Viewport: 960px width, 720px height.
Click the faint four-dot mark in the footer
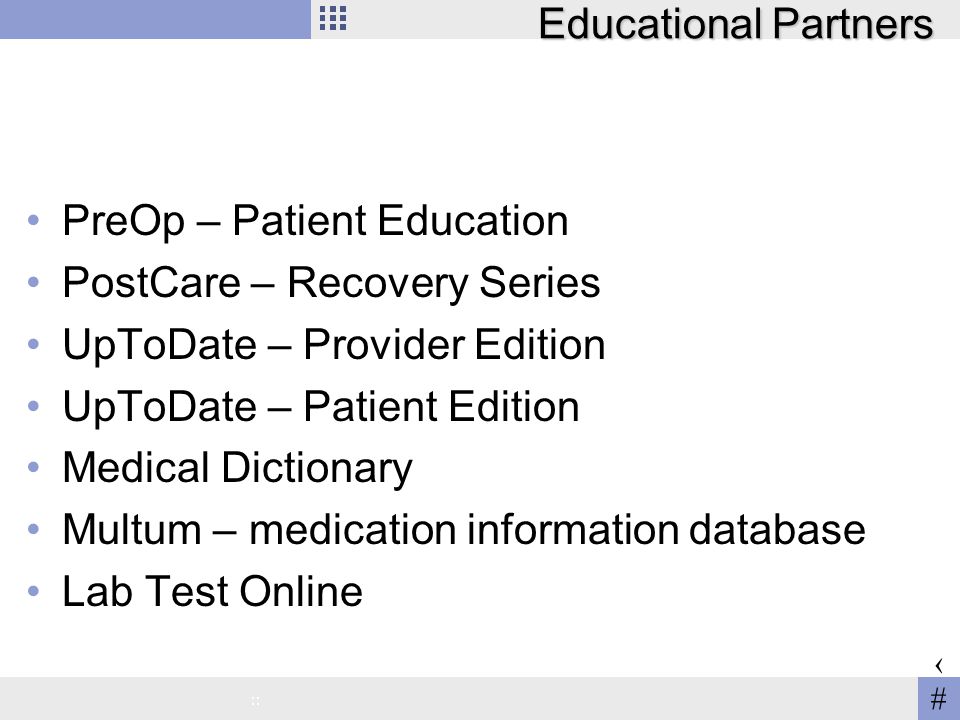click(255, 701)
